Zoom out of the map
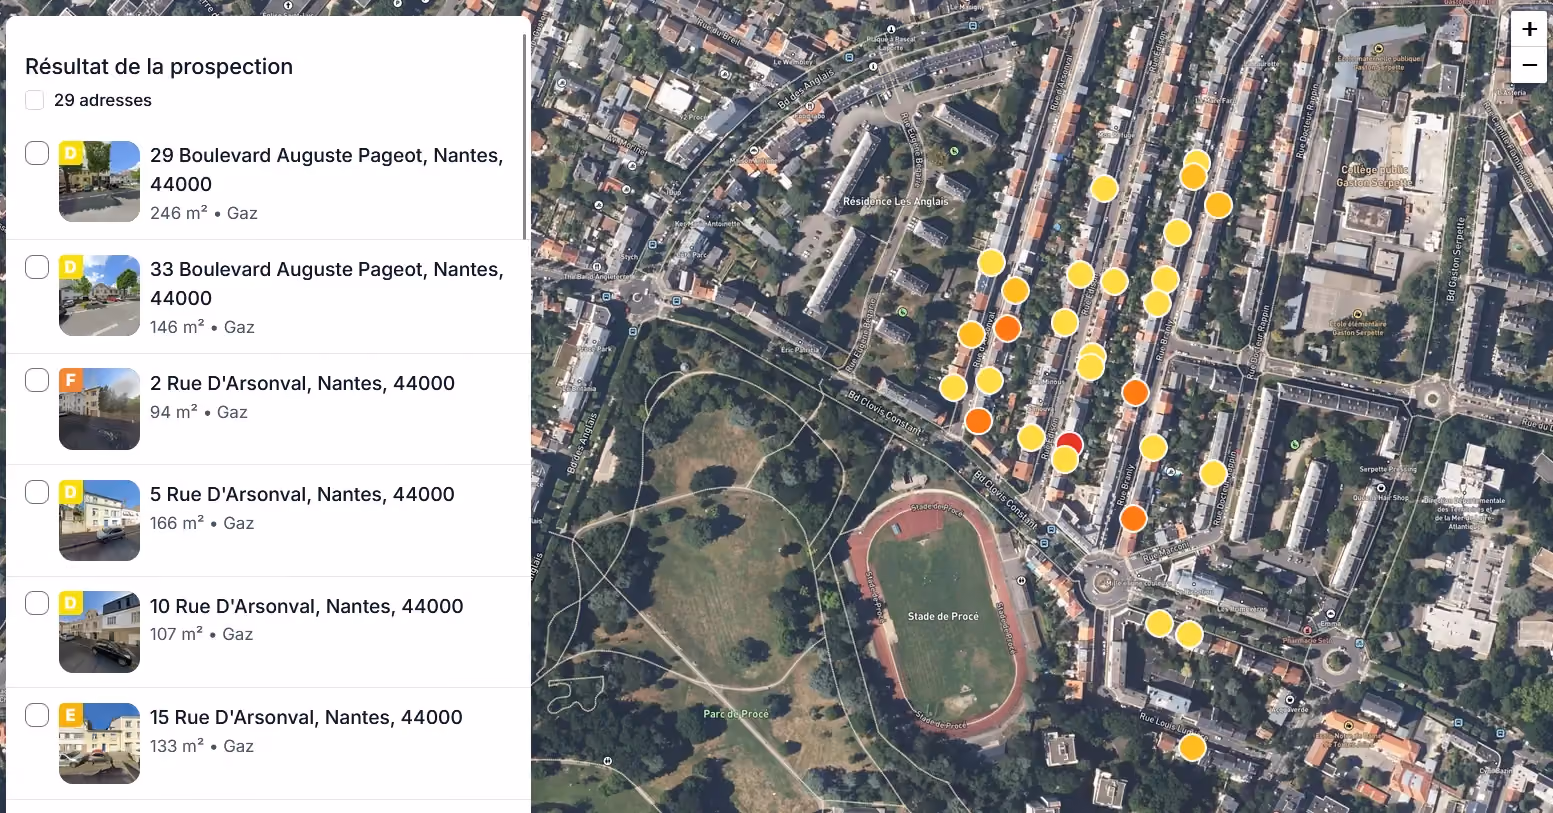This screenshot has height=813, width=1553. coord(1529,66)
